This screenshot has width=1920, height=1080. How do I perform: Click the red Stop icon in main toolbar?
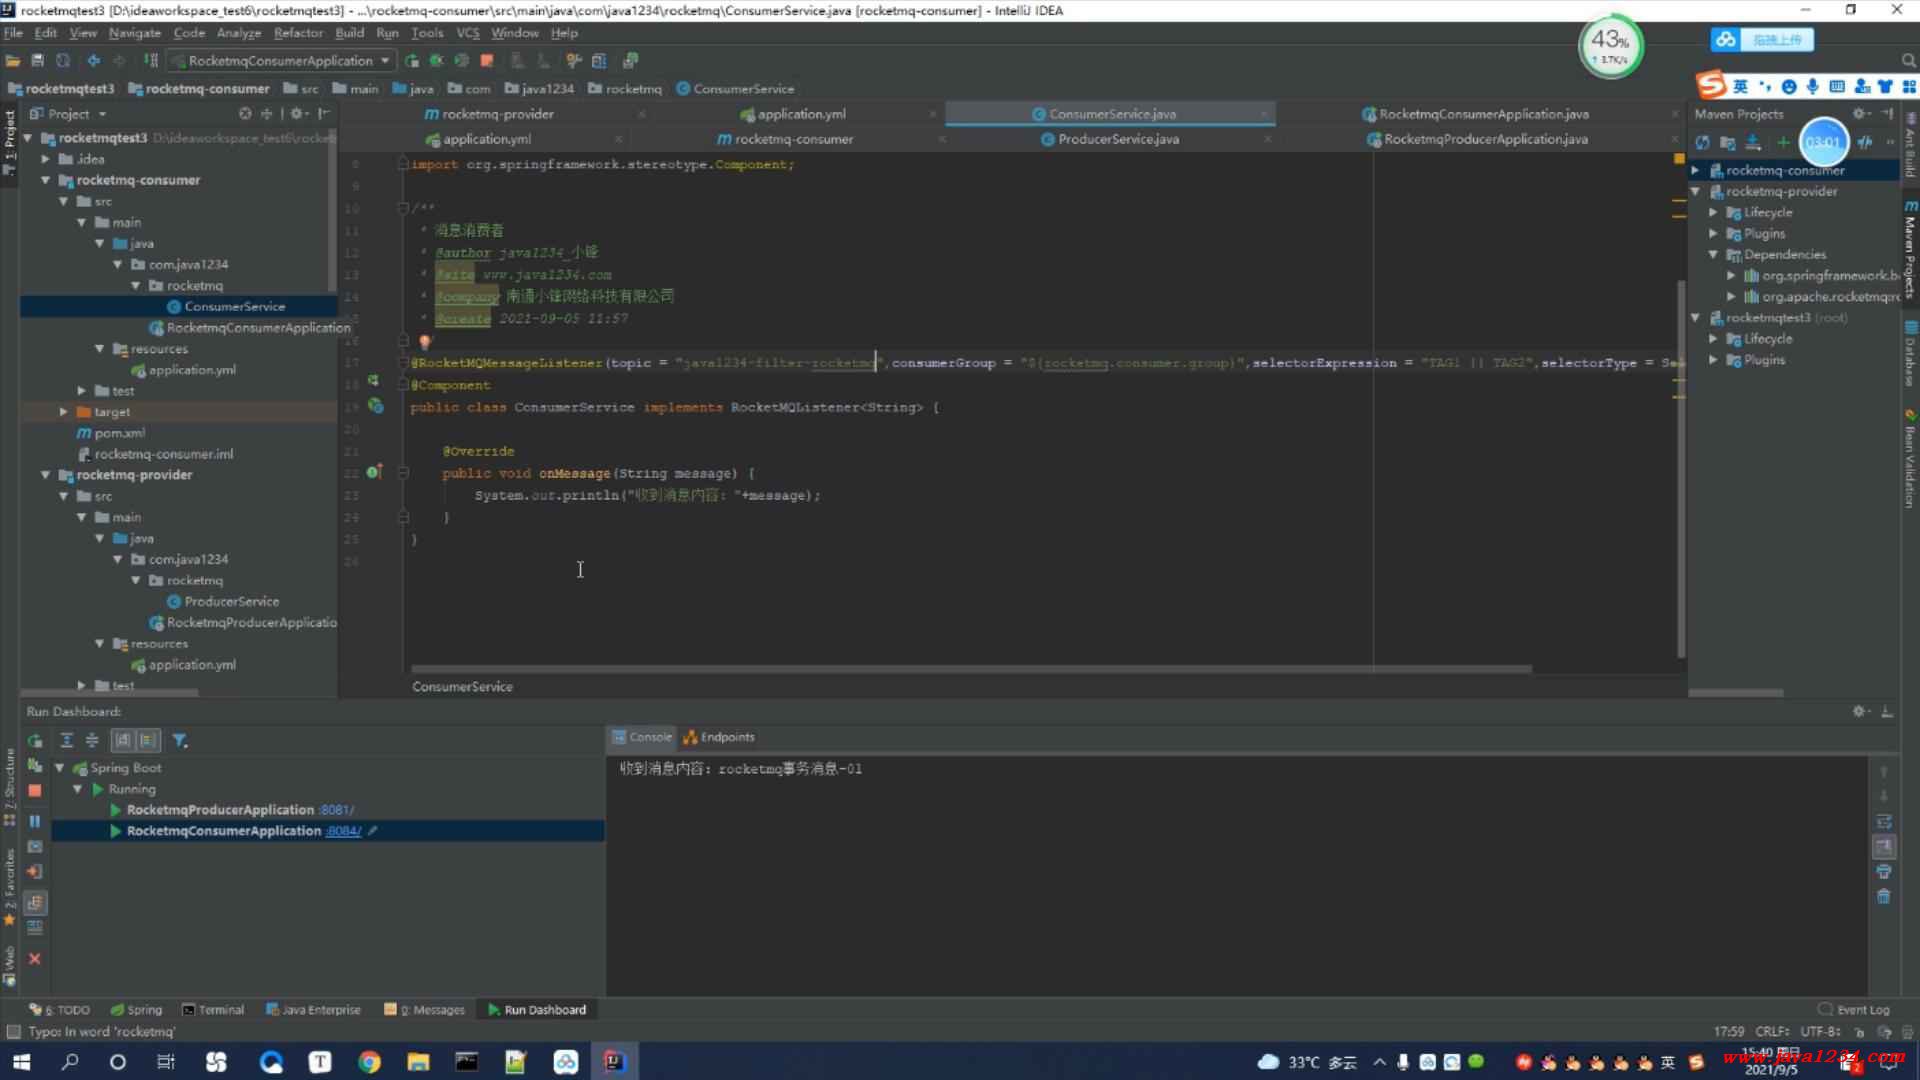coord(487,61)
